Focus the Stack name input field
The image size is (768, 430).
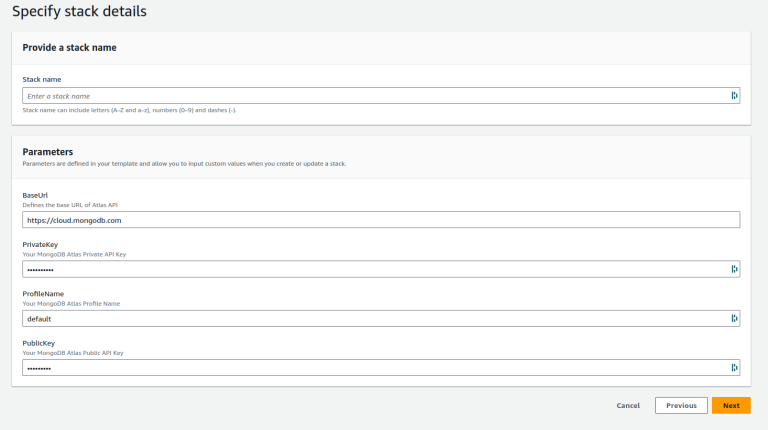pos(370,96)
